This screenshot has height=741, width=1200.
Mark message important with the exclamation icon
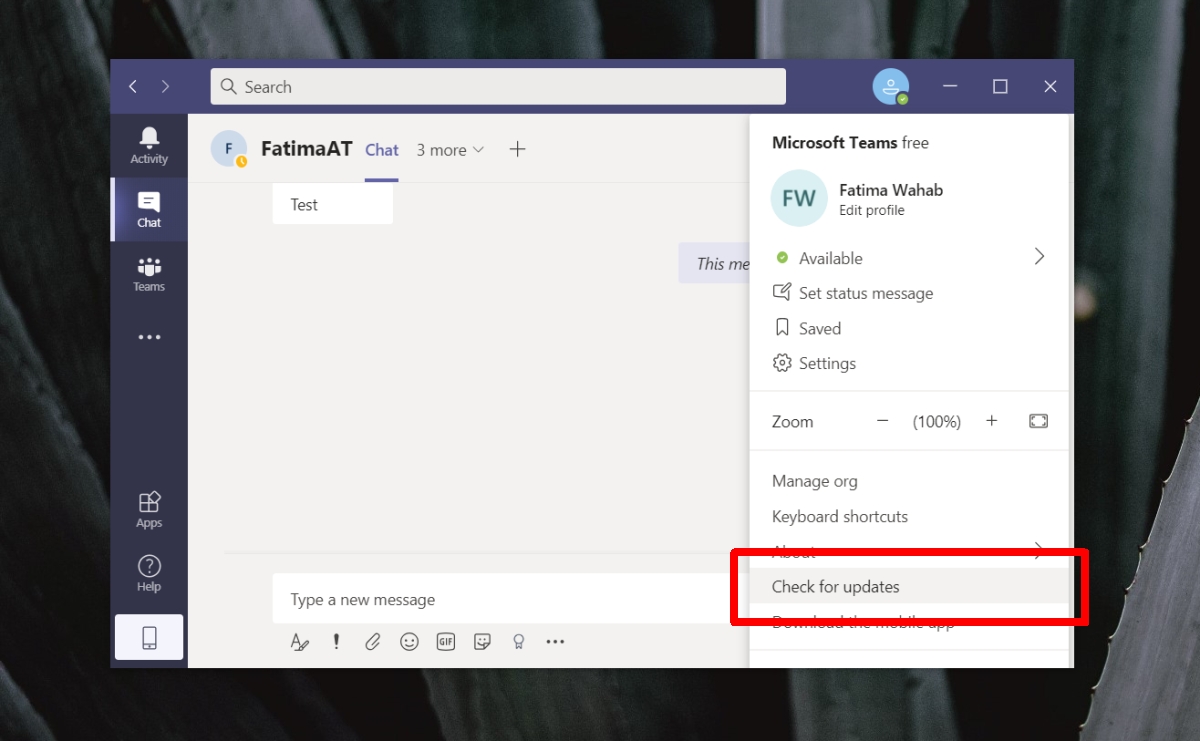click(x=336, y=642)
